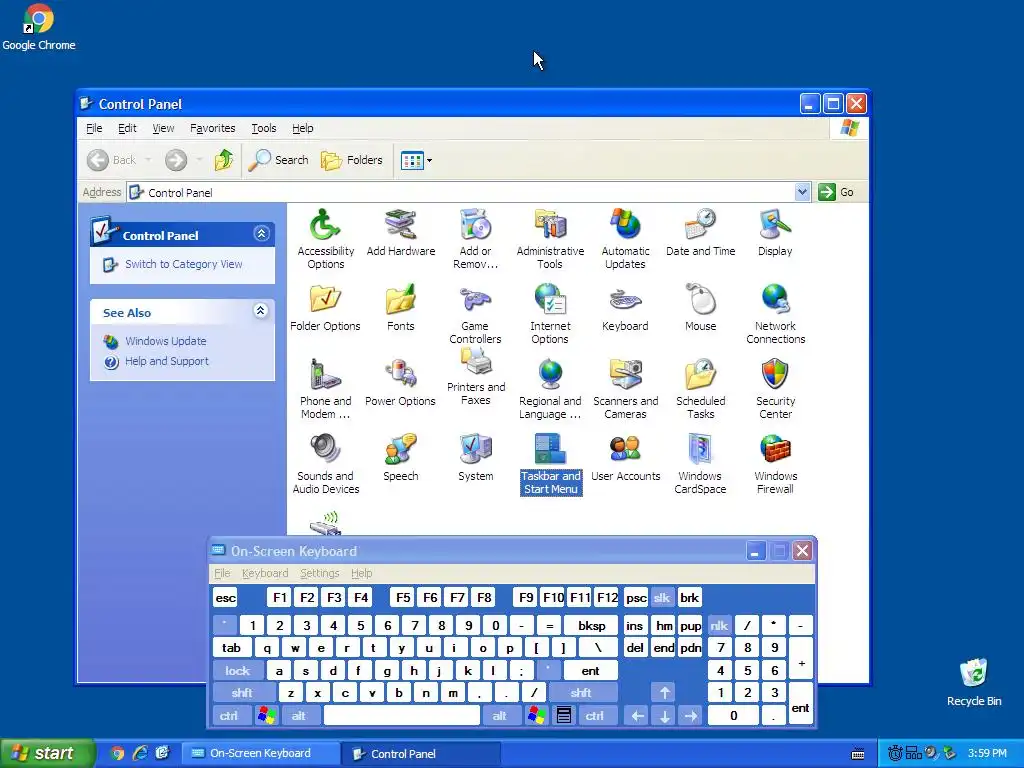Viewport: 1024px width, 768px height.
Task: Toggle the right shft key on On-Screen Keyboard
Action: coord(583,693)
